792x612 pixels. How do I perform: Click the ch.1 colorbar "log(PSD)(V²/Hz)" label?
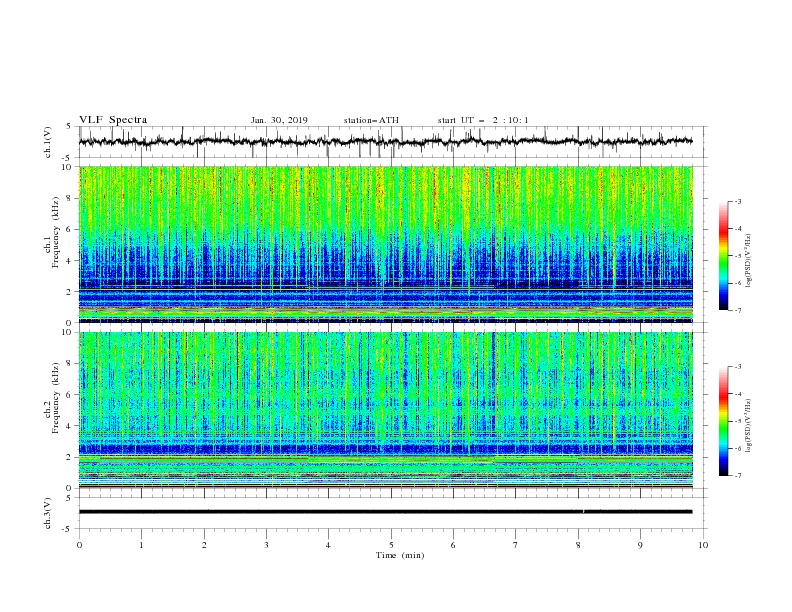[x=748, y=261]
